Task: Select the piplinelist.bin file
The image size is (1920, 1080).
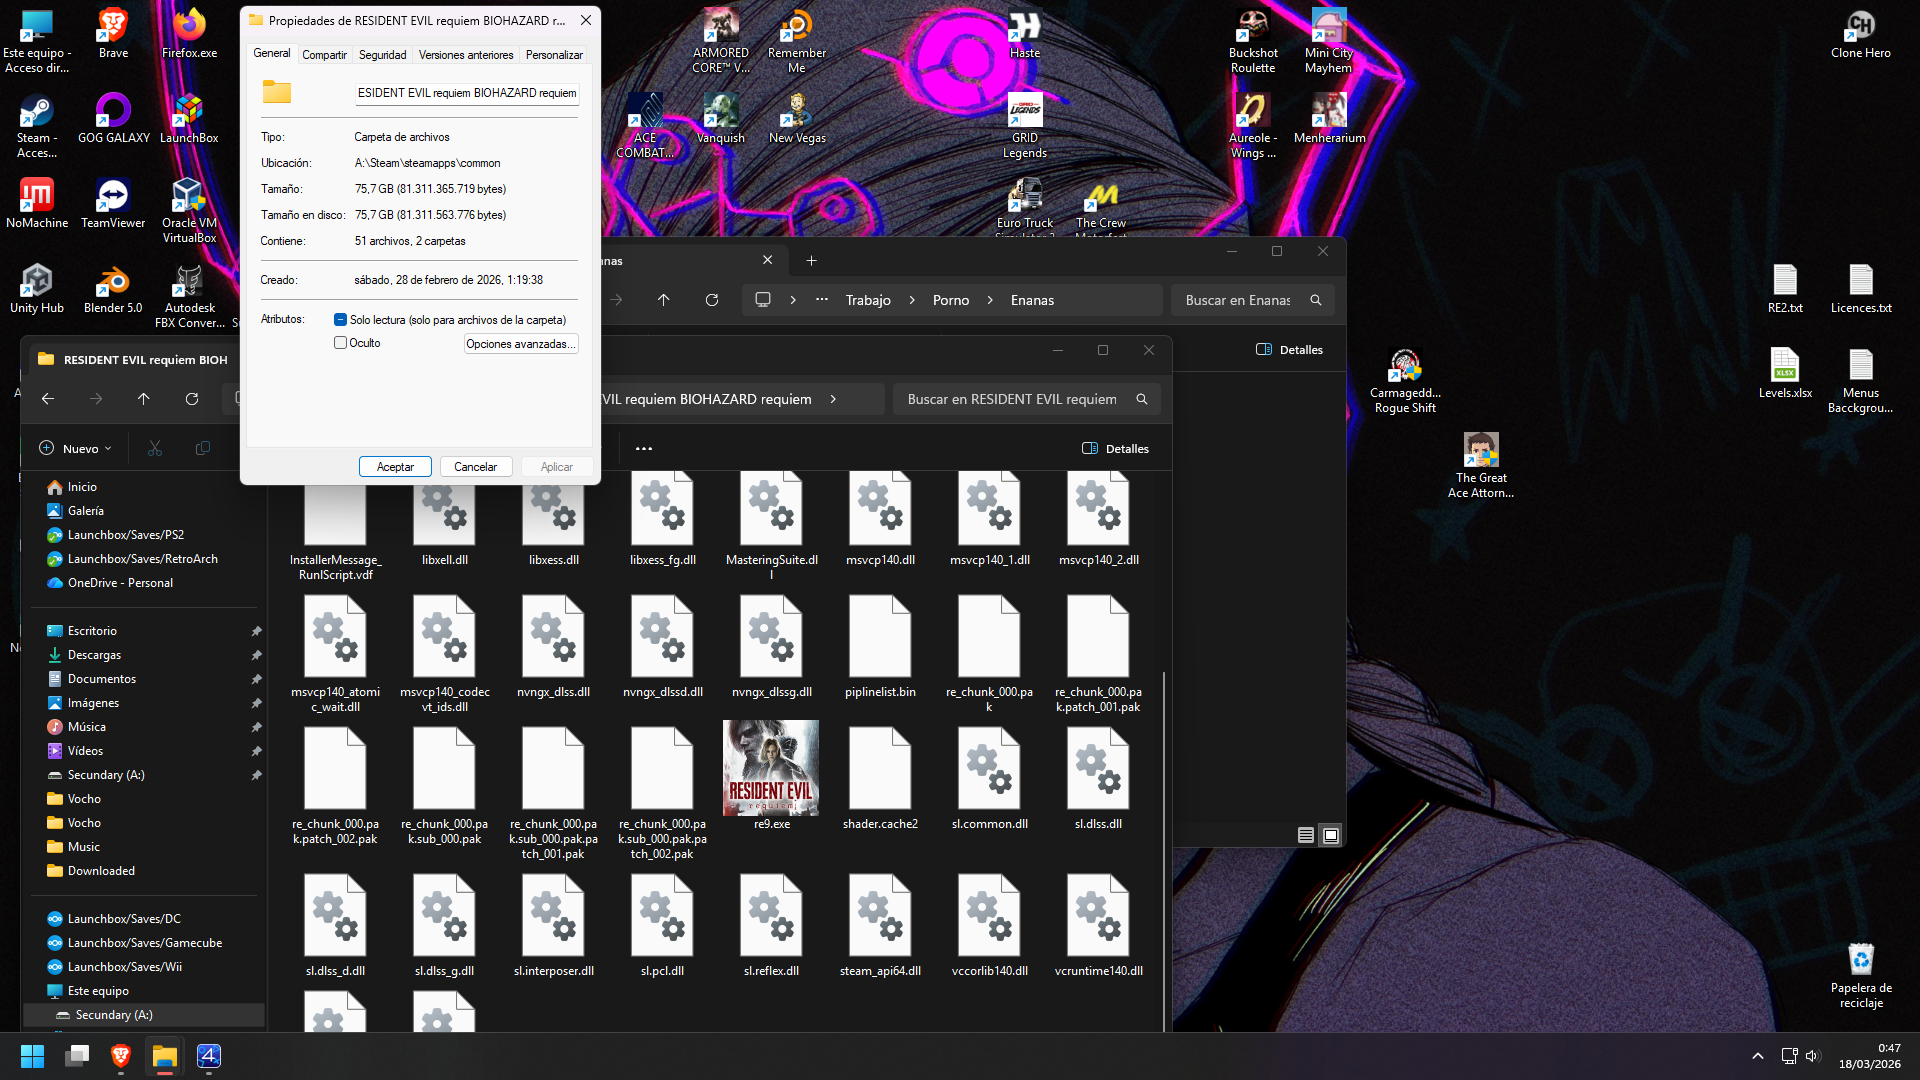Action: click(880, 647)
